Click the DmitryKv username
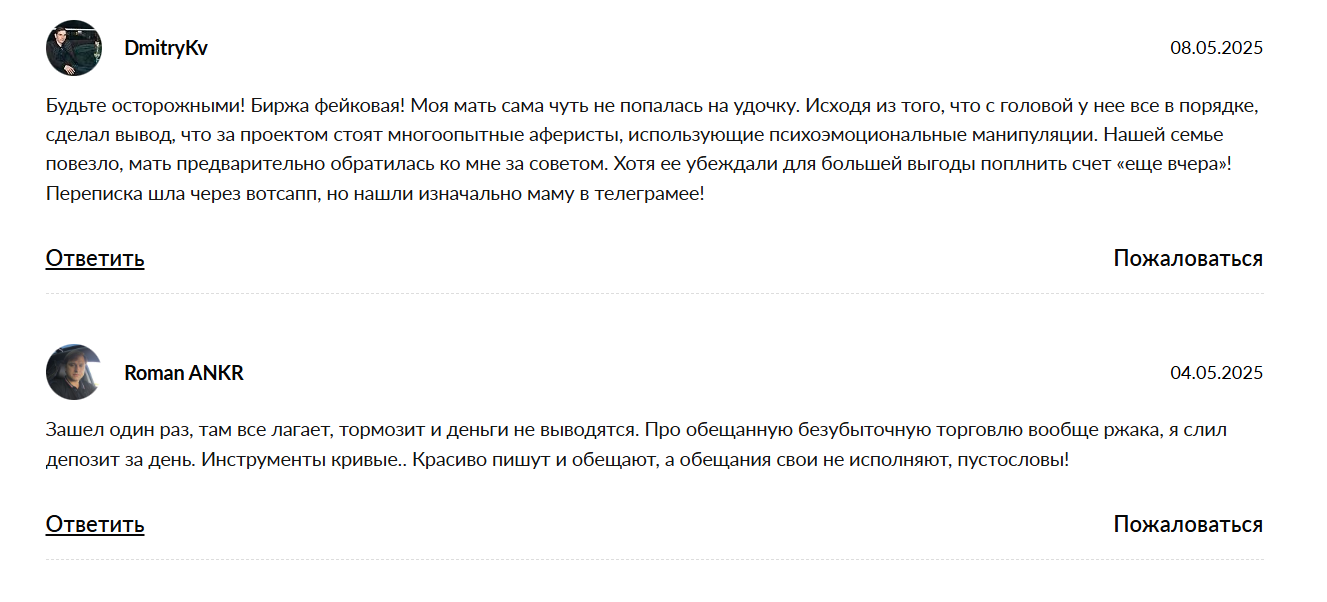The height and width of the screenshot is (602, 1327). click(166, 48)
